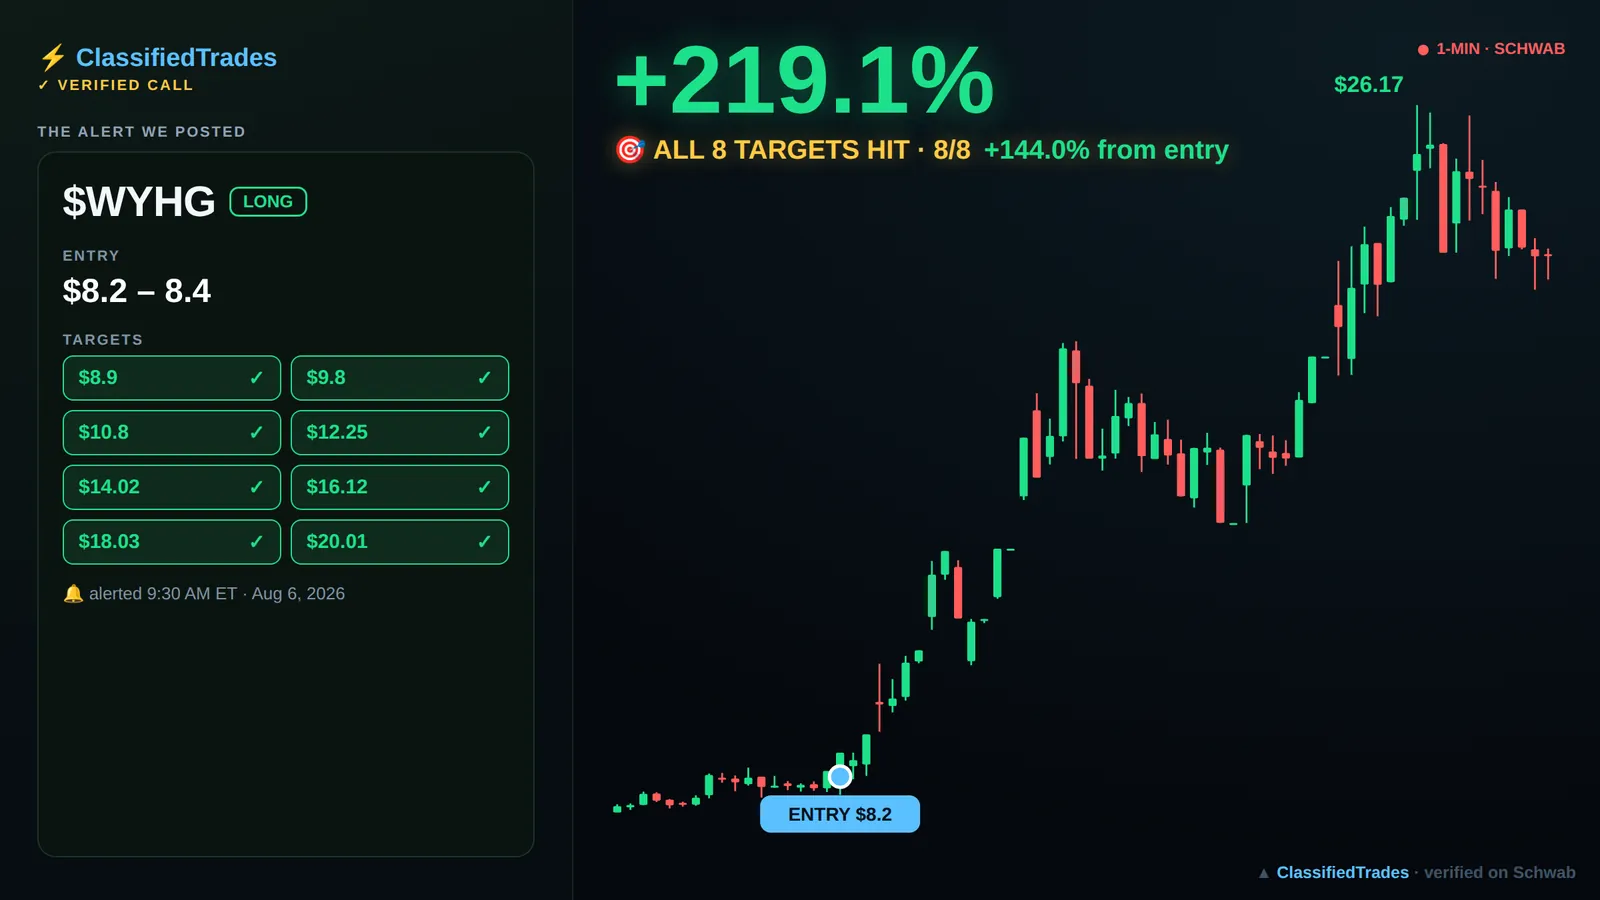The height and width of the screenshot is (900, 1600).
Task: Click the checkmark on $8.9 target
Action: tap(256, 378)
